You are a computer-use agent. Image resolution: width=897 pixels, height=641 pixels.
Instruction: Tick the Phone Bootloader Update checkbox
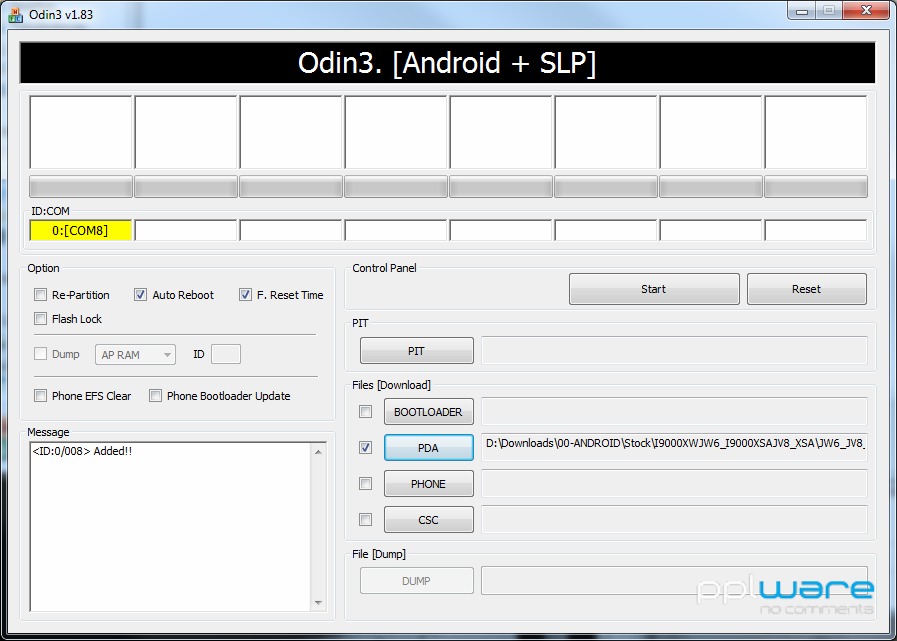[x=155, y=395]
